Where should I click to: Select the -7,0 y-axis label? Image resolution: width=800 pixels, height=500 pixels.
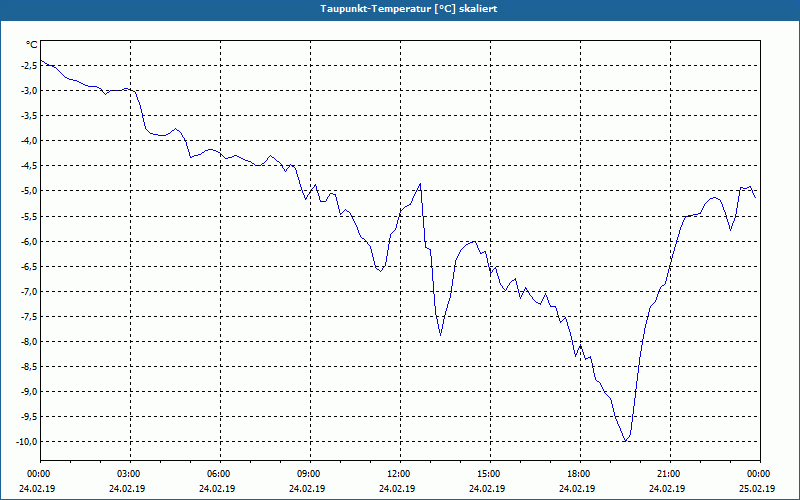(x=28, y=292)
